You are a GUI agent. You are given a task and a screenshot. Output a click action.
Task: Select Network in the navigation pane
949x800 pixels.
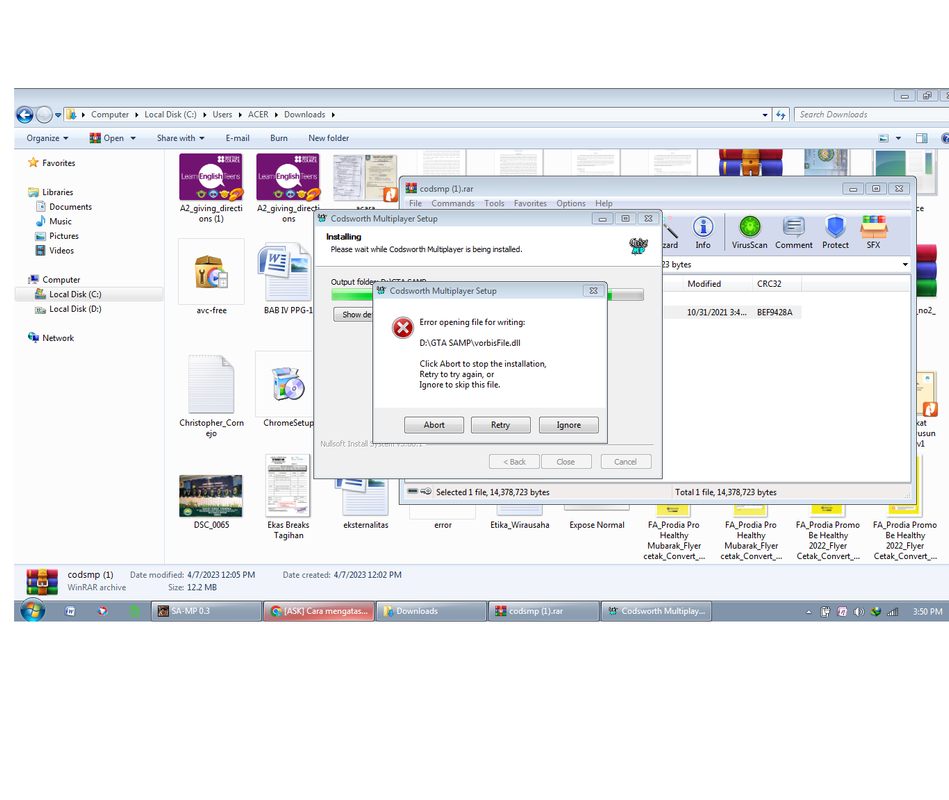pyautogui.click(x=57, y=338)
